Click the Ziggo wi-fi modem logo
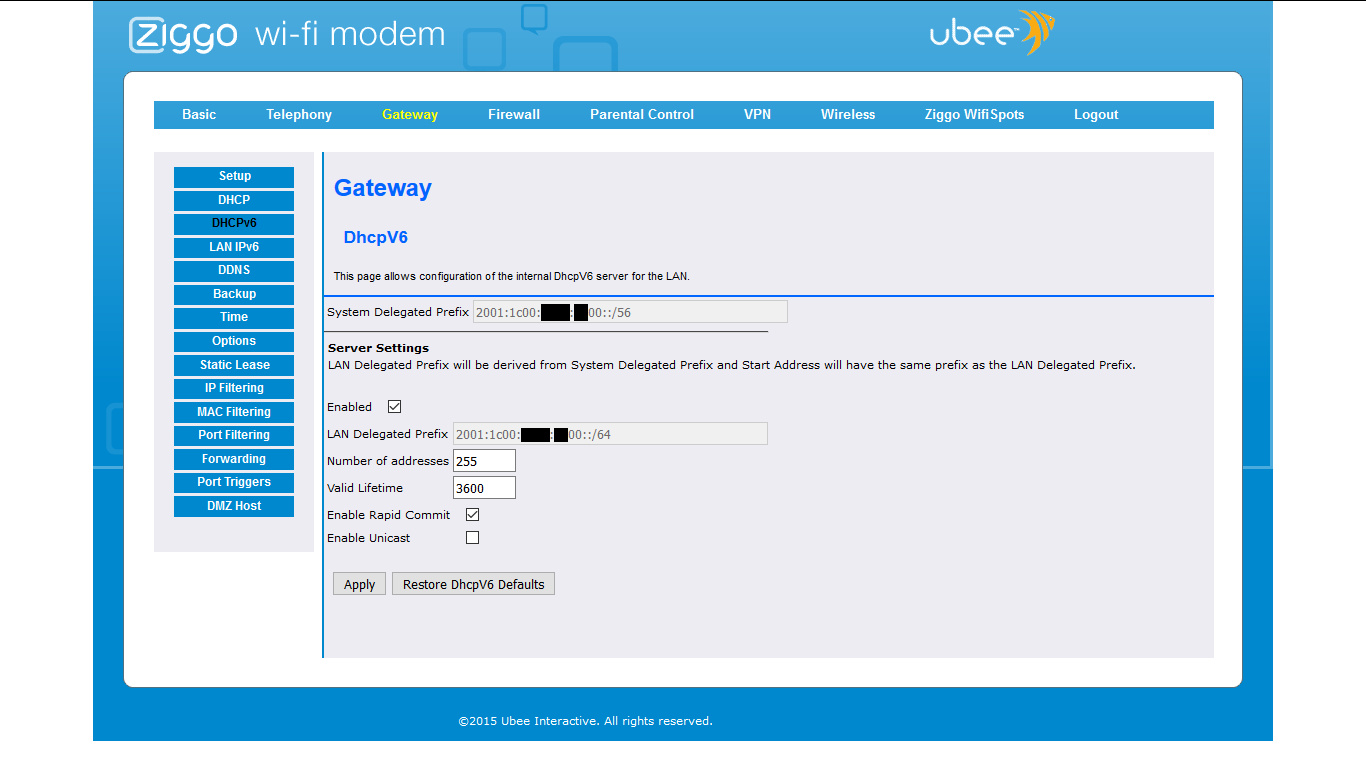Image resolution: width=1366 pixels, height=768 pixels. 287,35
